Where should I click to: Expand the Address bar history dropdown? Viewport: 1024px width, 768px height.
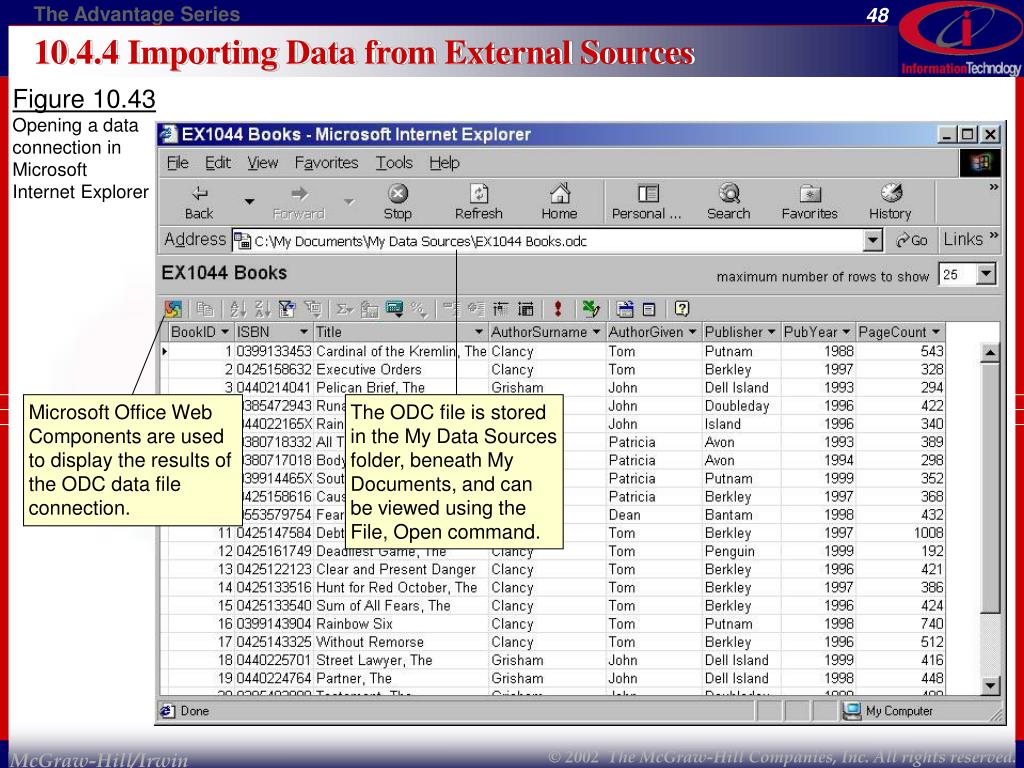[x=873, y=241]
